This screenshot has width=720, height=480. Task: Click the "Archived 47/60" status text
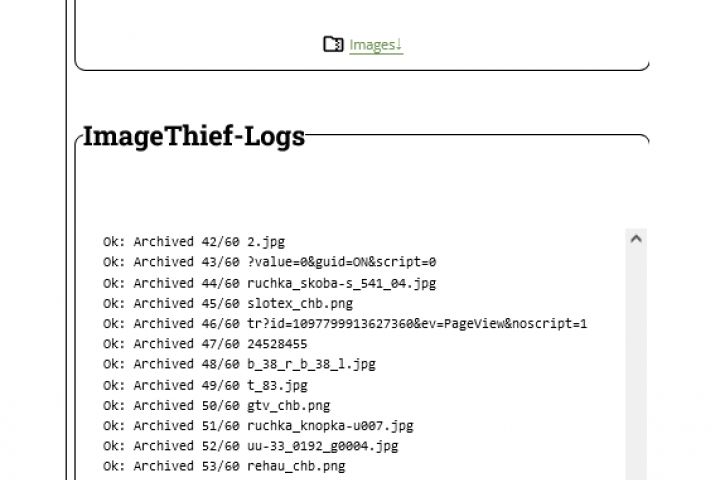pos(186,344)
